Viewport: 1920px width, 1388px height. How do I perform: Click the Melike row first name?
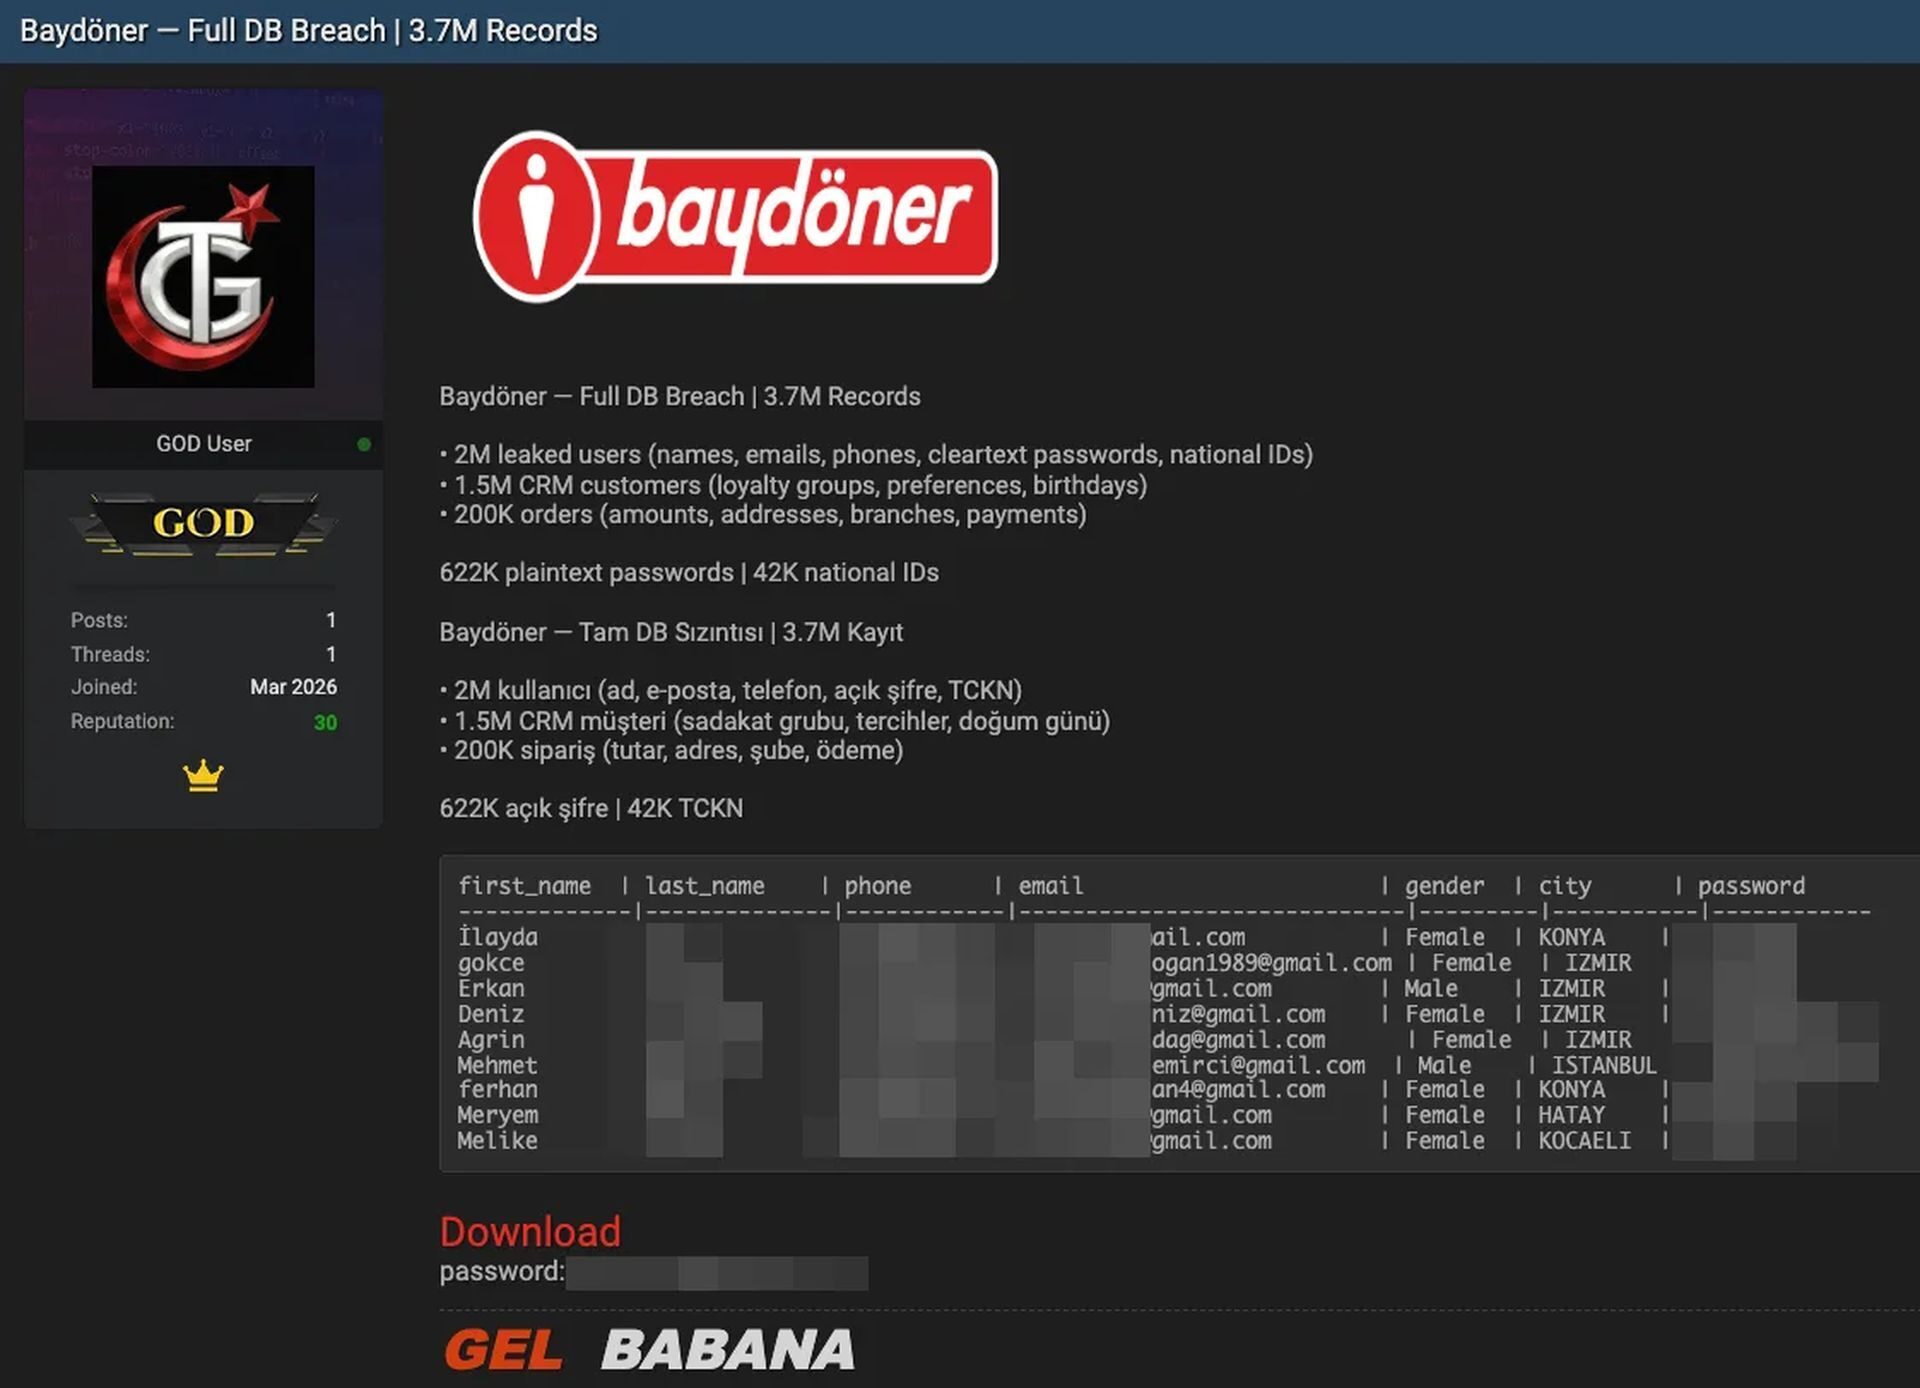coord(497,1140)
